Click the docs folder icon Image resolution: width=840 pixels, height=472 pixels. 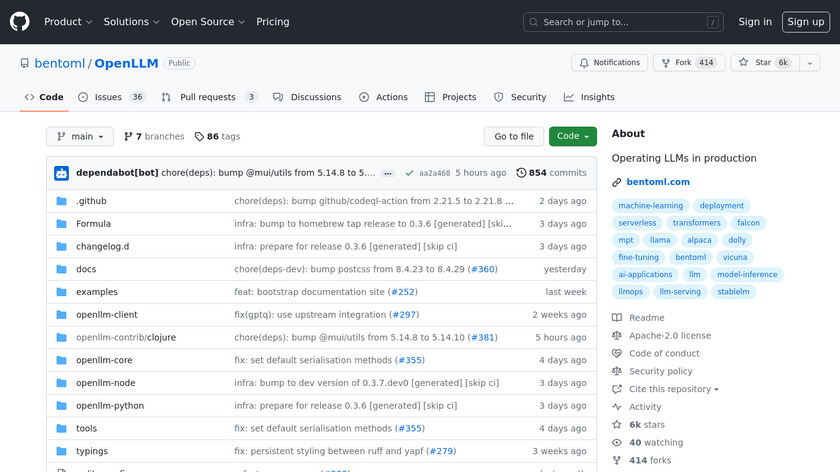point(62,269)
